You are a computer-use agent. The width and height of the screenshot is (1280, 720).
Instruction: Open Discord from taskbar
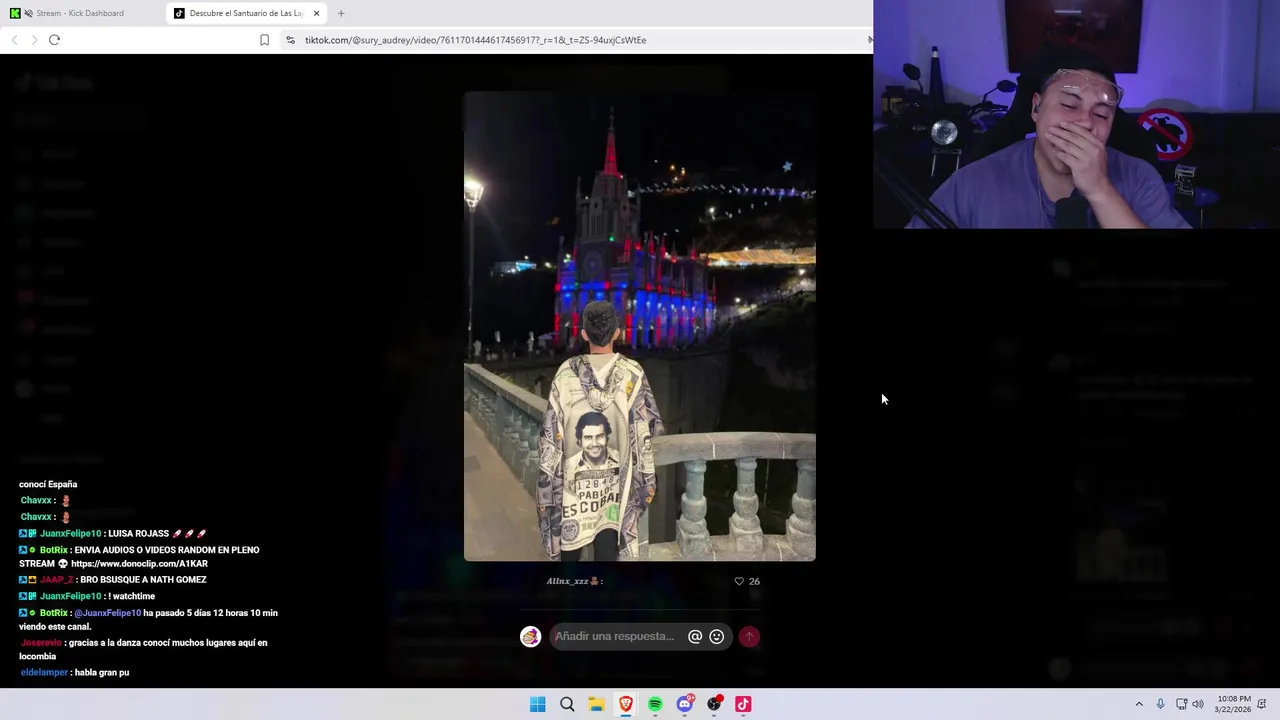point(685,704)
